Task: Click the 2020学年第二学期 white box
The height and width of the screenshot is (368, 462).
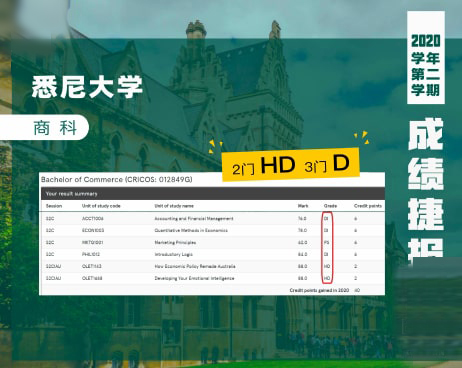Action: click(426, 57)
